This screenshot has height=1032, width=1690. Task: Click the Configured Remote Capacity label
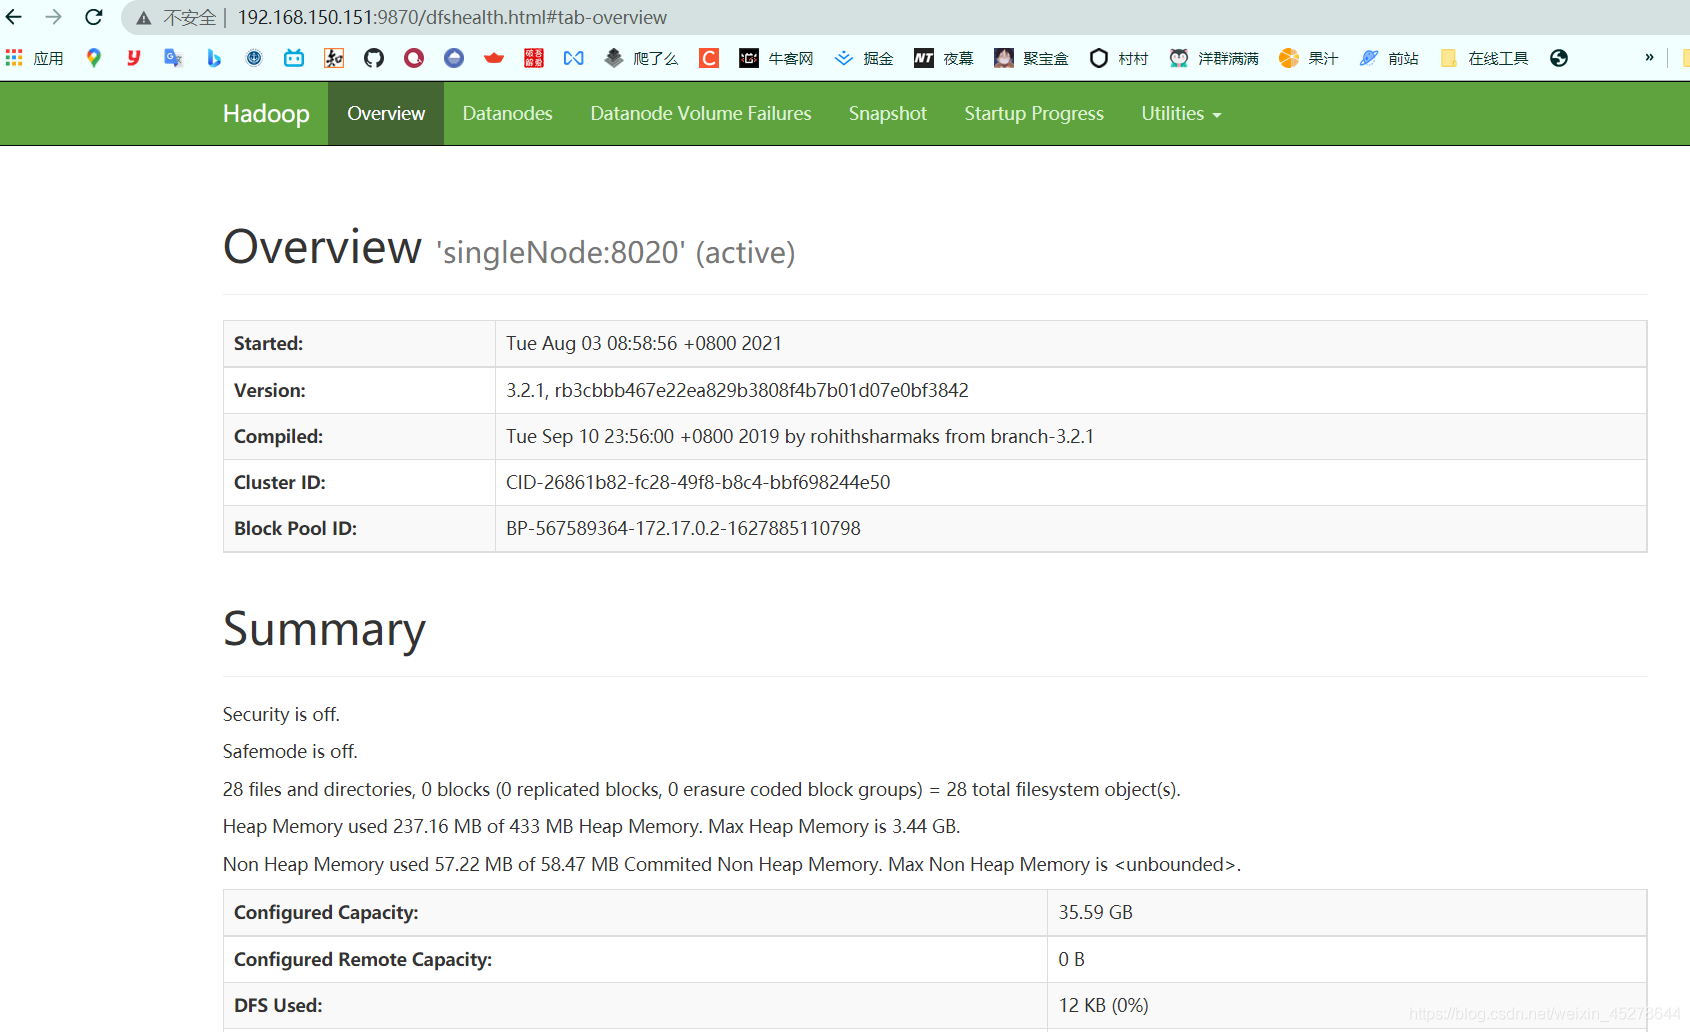(363, 959)
